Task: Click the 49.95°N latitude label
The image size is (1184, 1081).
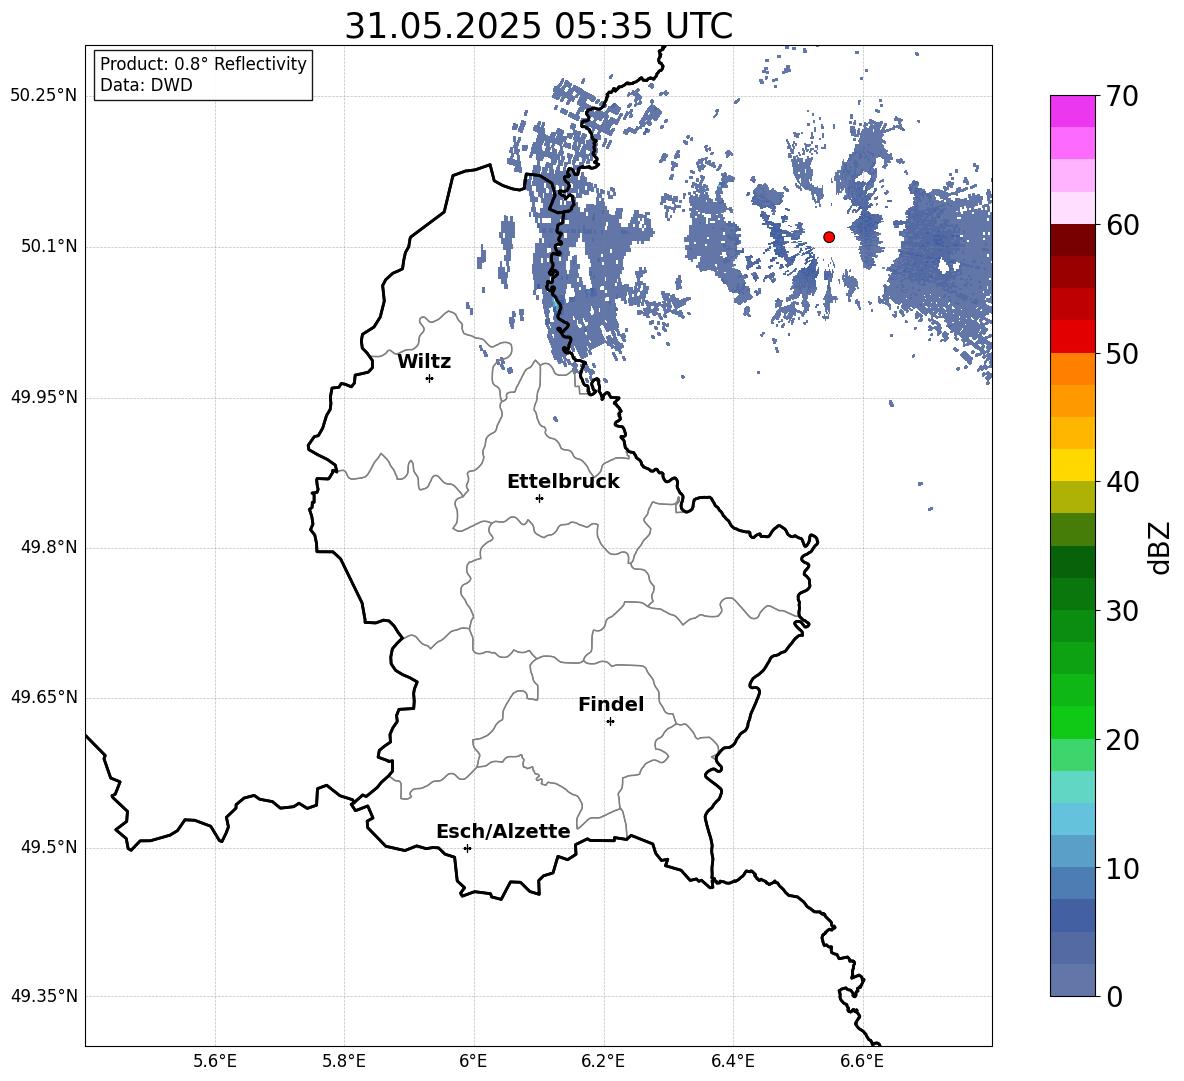Action: [x=44, y=397]
